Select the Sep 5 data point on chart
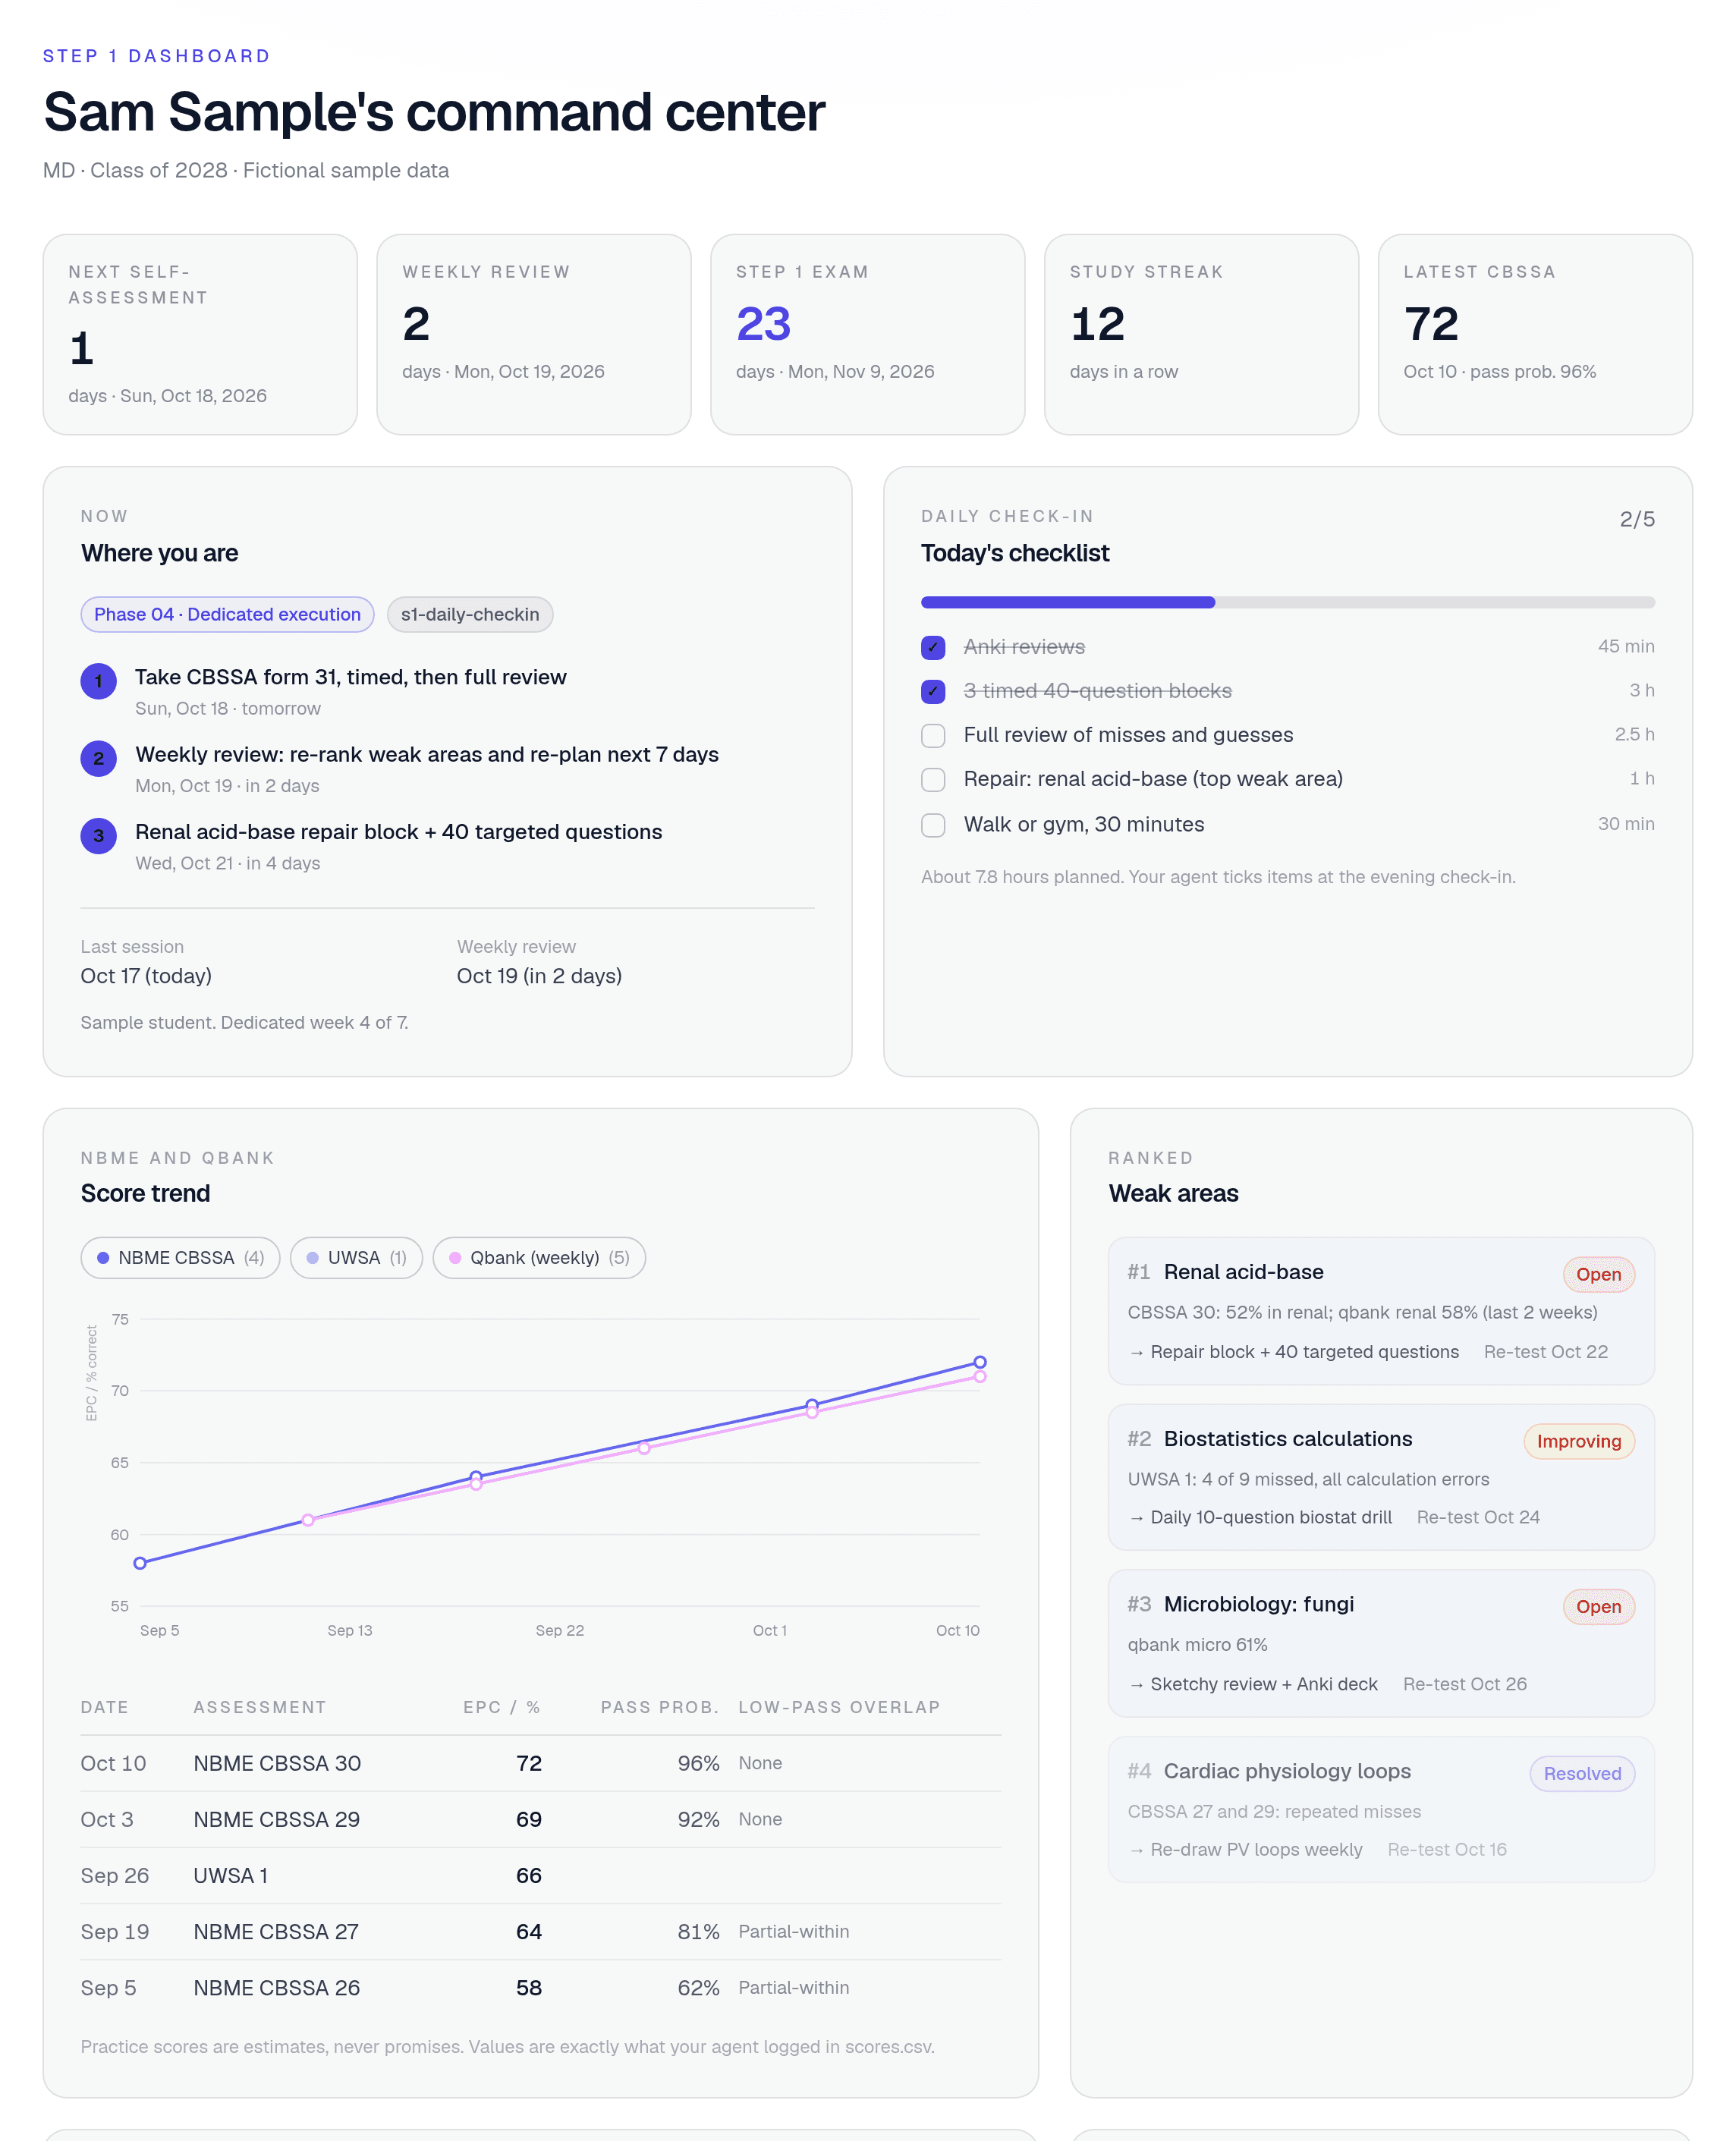 (x=140, y=1563)
